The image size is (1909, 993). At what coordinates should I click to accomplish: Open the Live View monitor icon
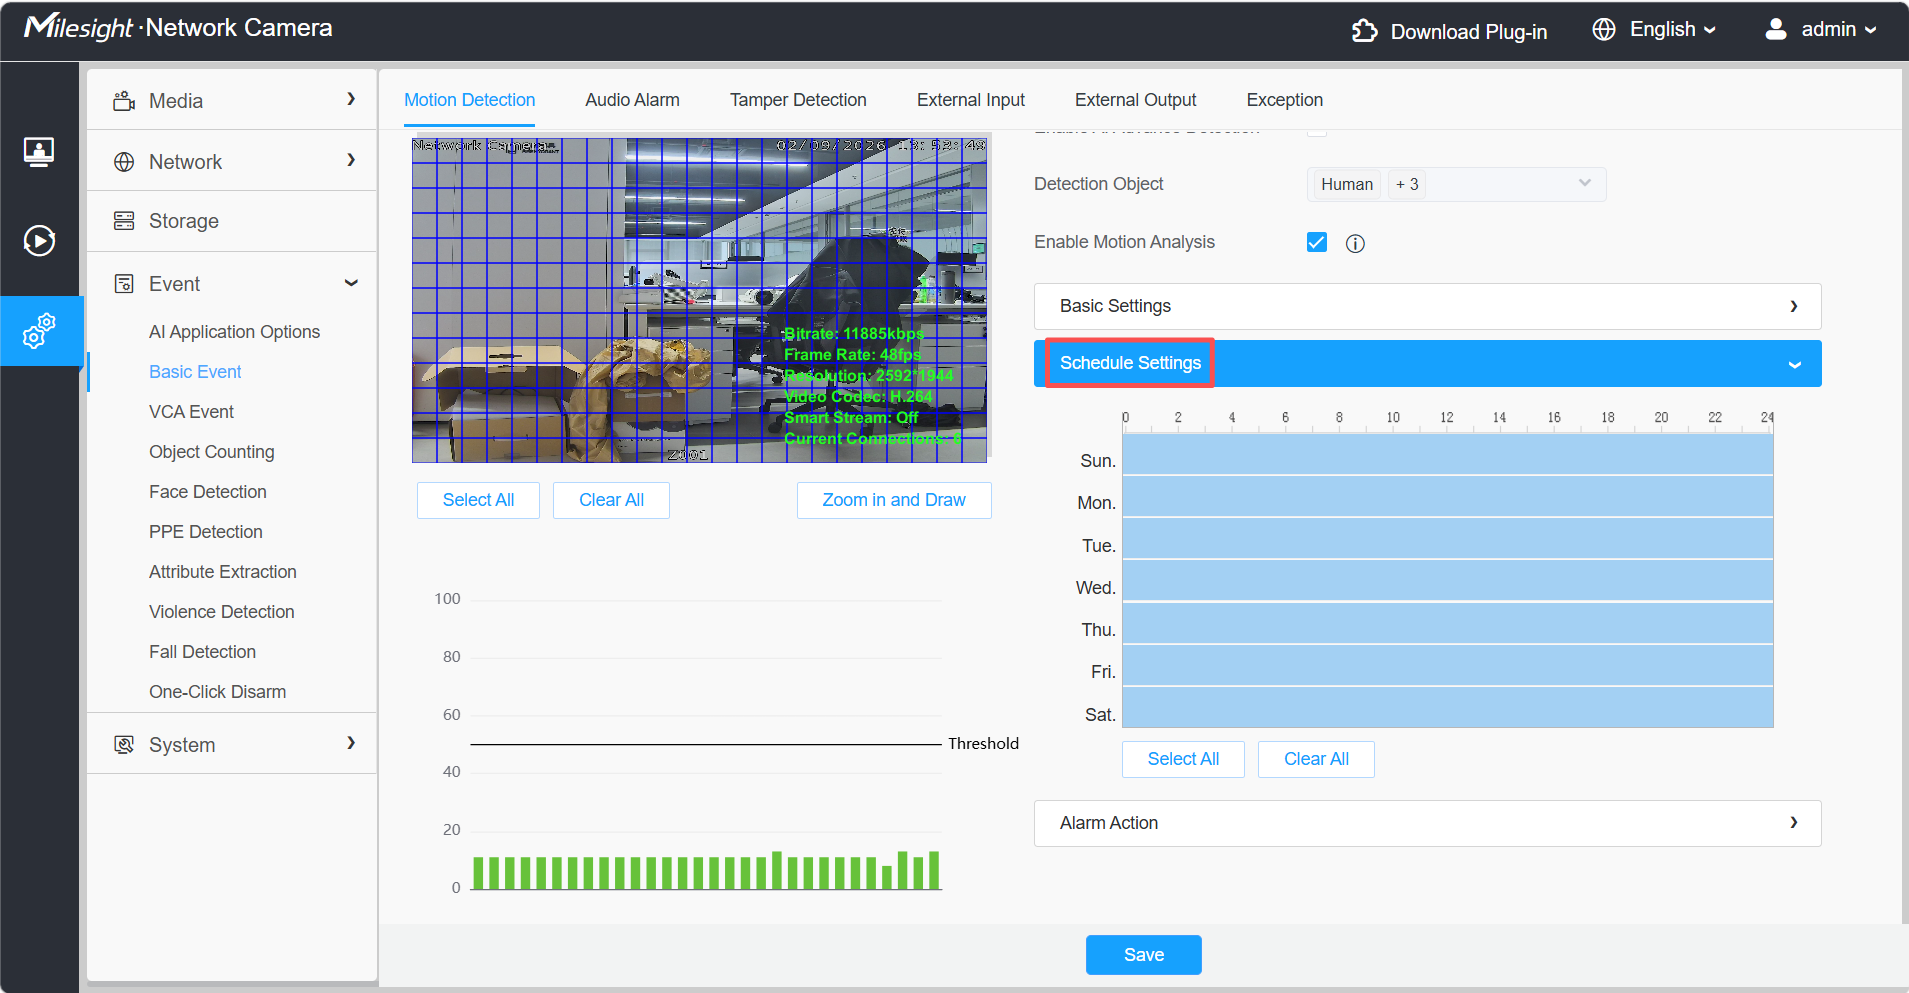click(39, 152)
